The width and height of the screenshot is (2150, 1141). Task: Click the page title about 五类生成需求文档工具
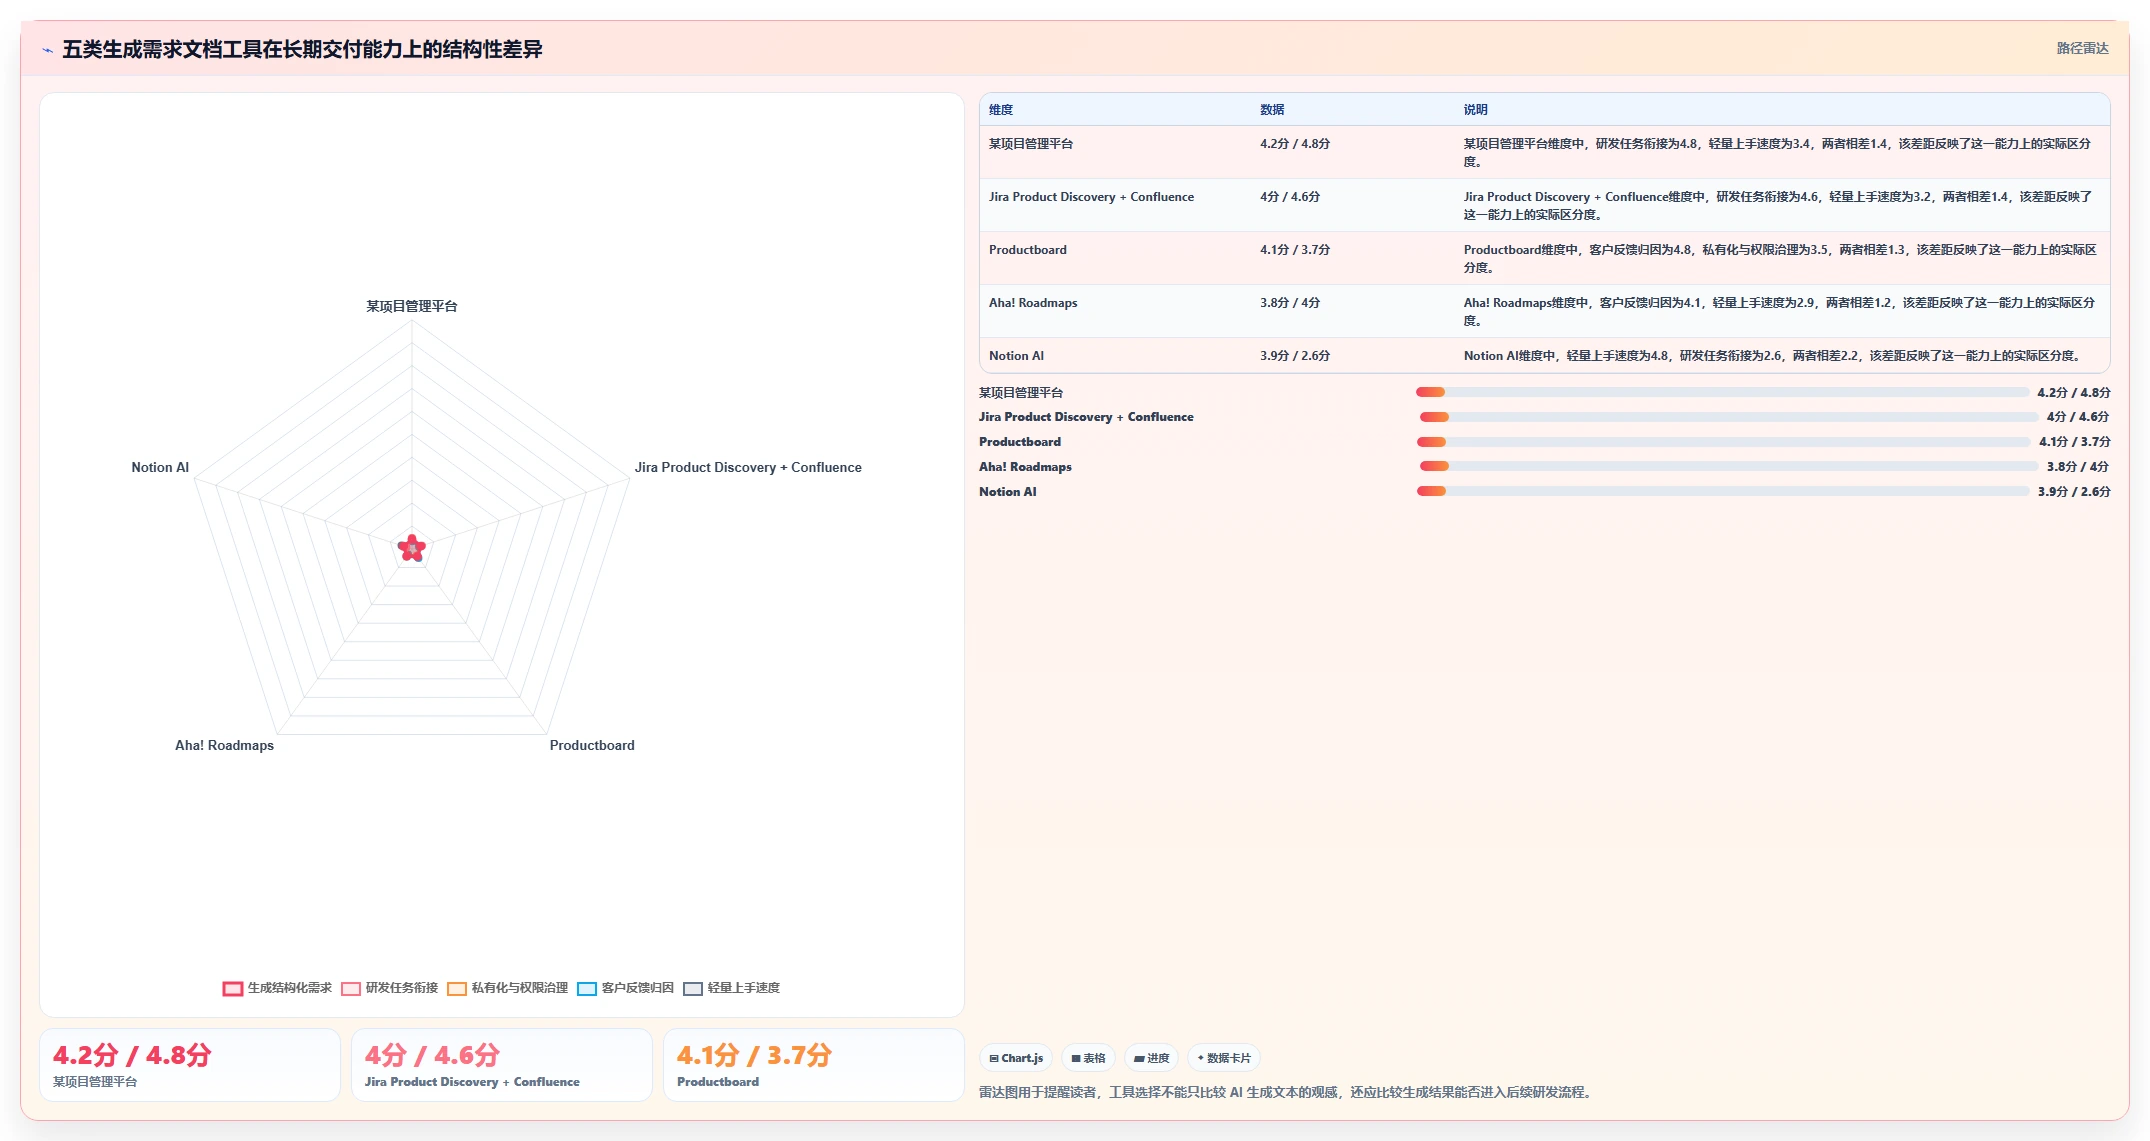(302, 49)
